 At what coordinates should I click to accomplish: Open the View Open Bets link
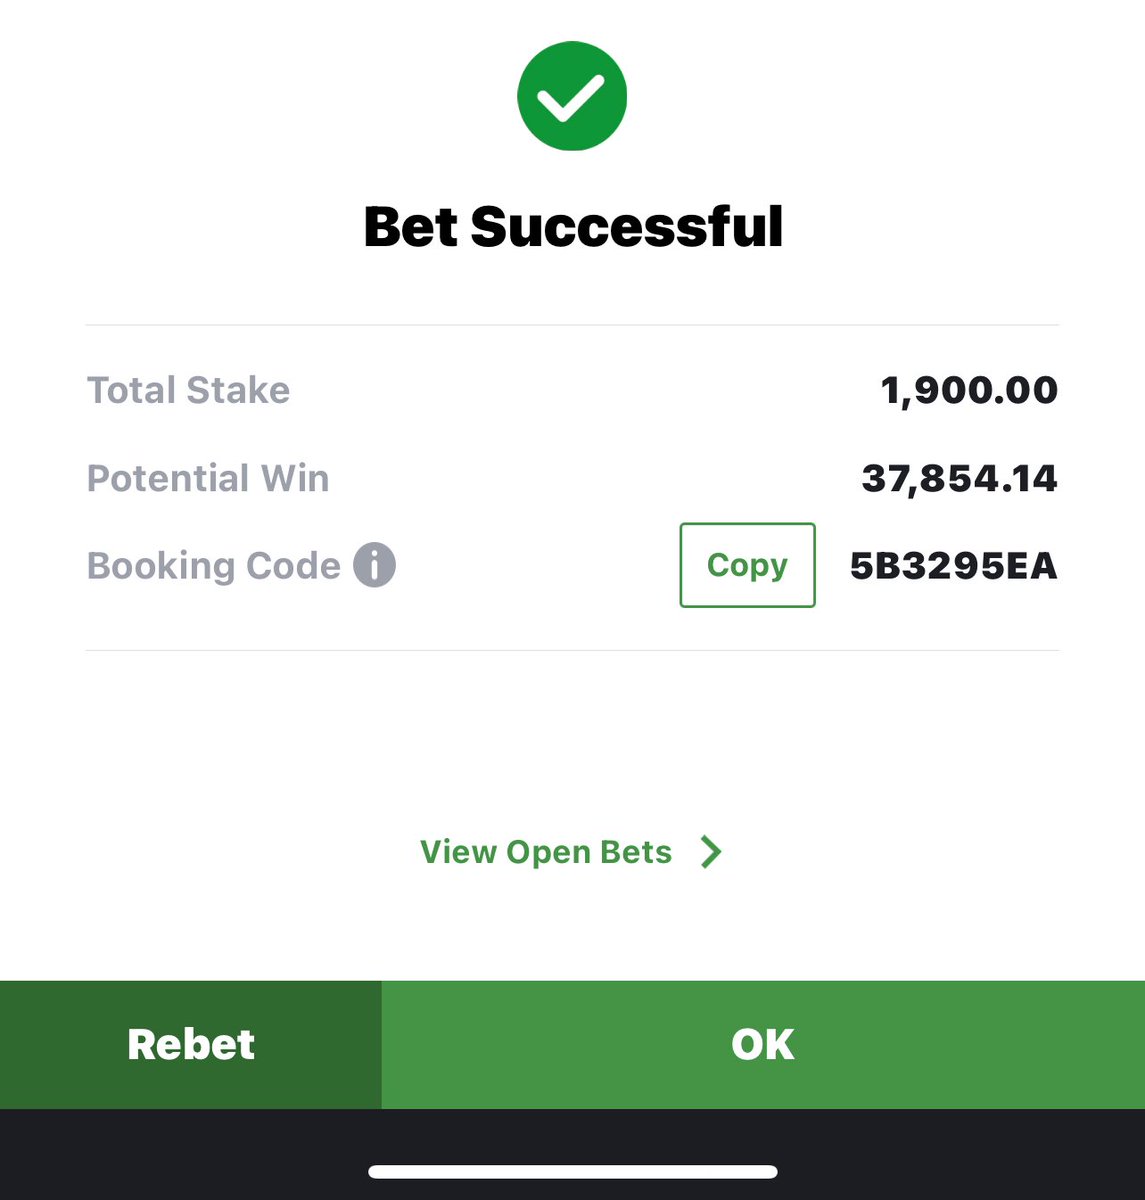tap(546, 852)
